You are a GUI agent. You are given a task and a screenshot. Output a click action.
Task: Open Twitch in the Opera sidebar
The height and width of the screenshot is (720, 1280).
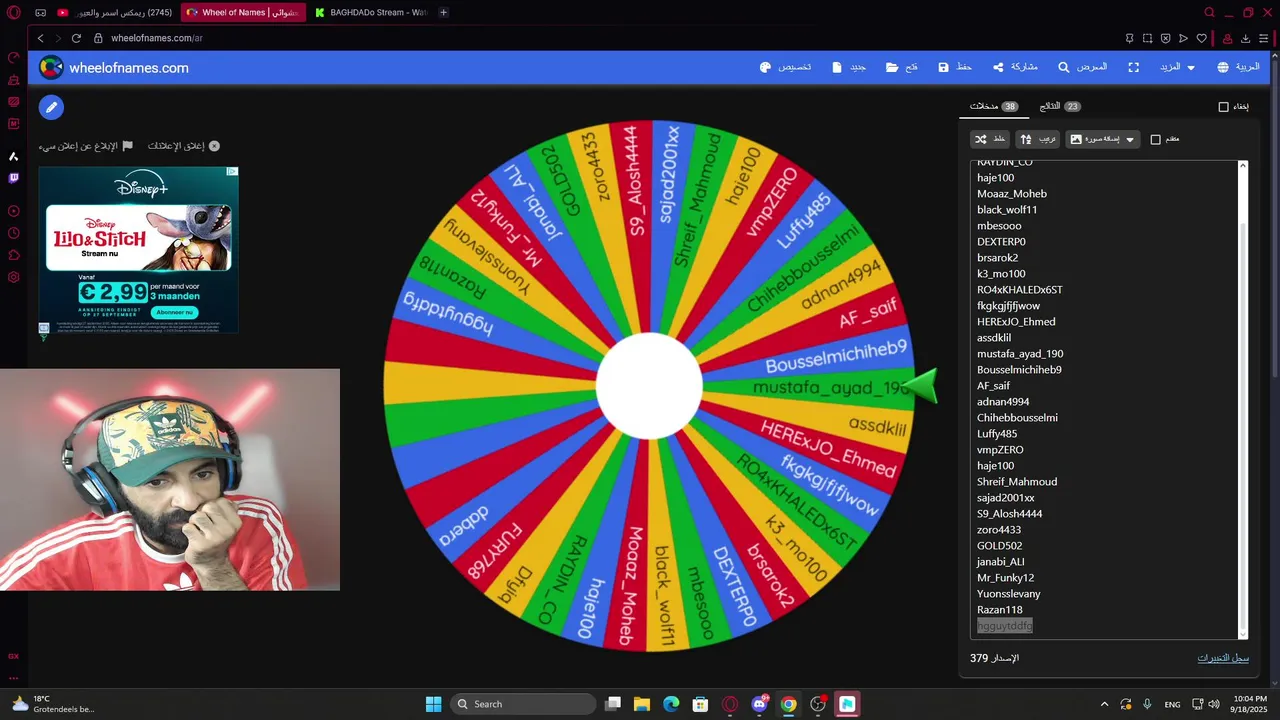tap(14, 178)
